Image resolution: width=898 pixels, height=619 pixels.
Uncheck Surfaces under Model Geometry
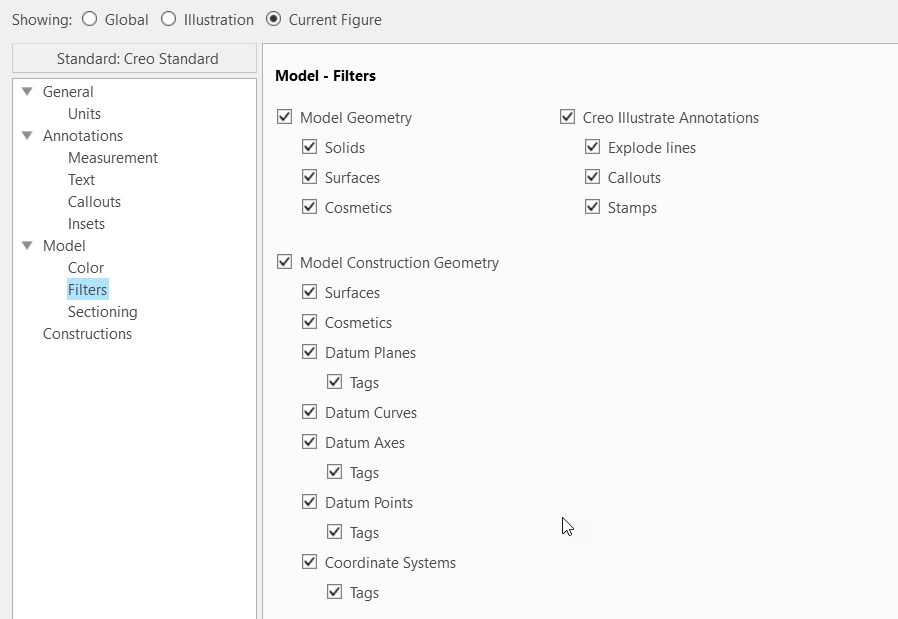pos(310,177)
